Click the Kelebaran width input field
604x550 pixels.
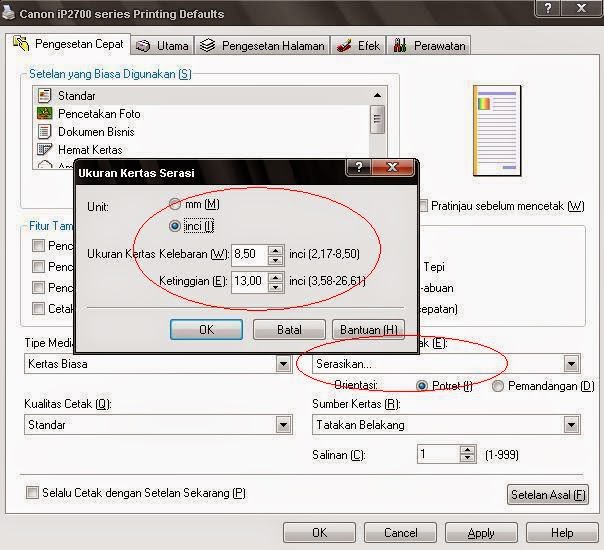(x=249, y=255)
